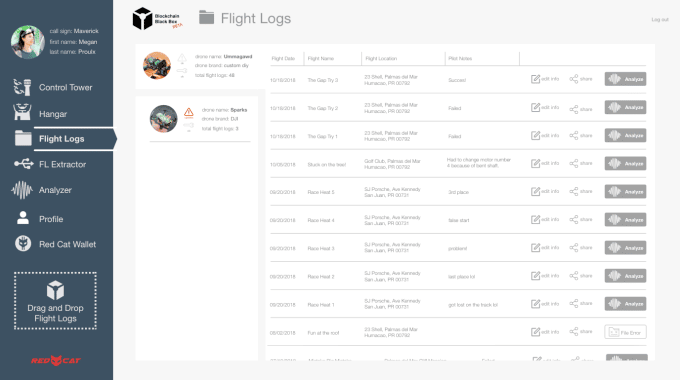The image size is (680, 380).
Task: Click the Flight Logs folder header icon
Action: pyautogui.click(x=206, y=17)
